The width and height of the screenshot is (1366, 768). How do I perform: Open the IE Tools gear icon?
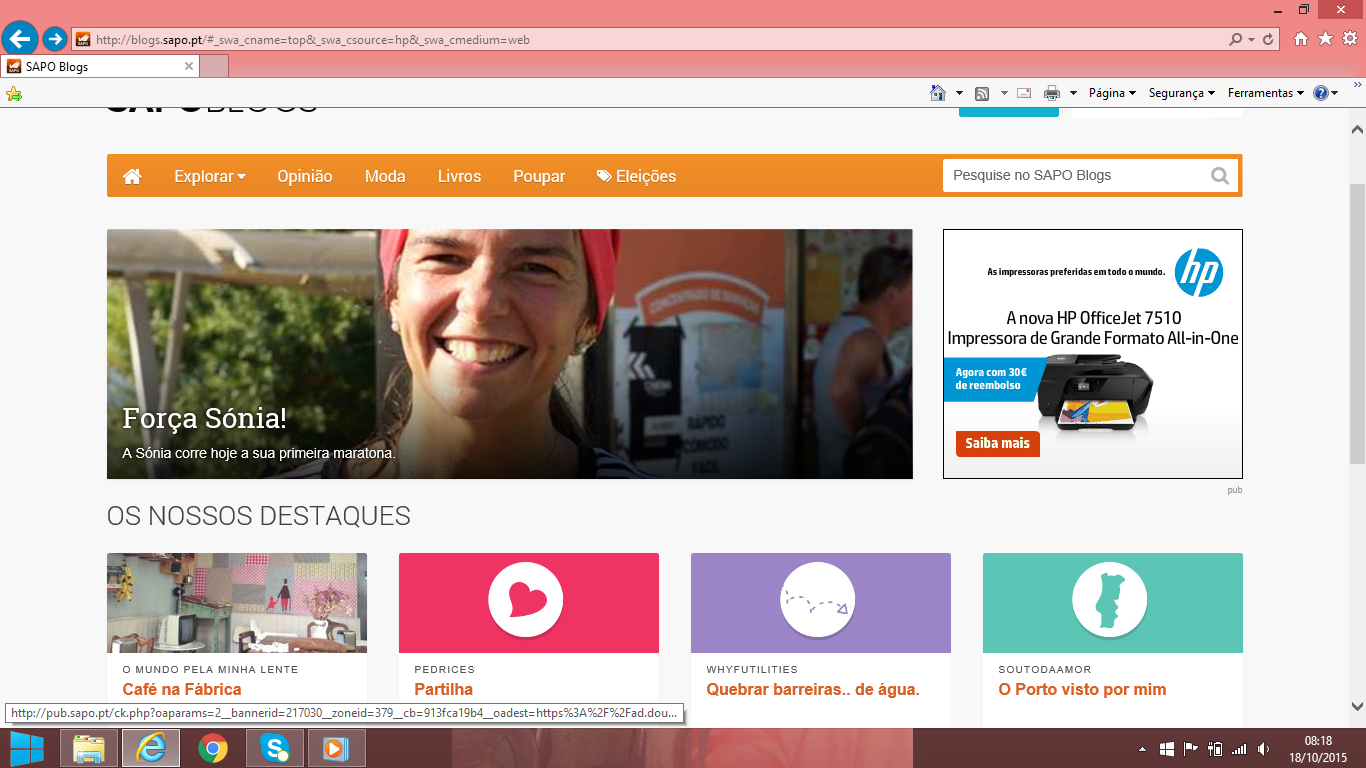click(x=1349, y=39)
